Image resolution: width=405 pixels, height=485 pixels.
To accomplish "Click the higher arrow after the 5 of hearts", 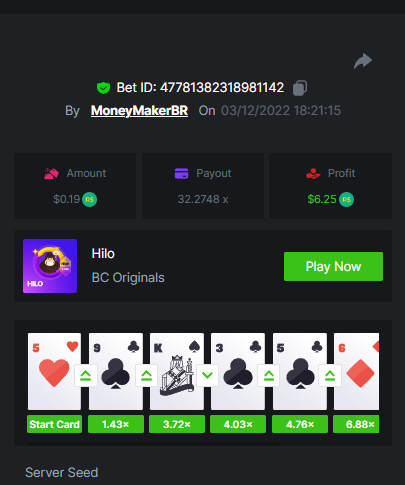I will point(86,376).
